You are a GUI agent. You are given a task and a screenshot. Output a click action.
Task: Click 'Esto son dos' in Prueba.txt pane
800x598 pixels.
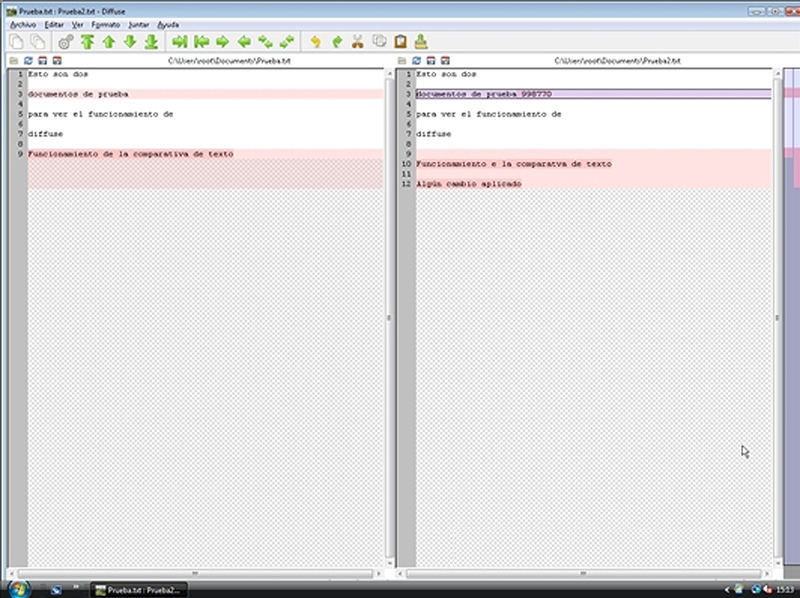point(58,74)
